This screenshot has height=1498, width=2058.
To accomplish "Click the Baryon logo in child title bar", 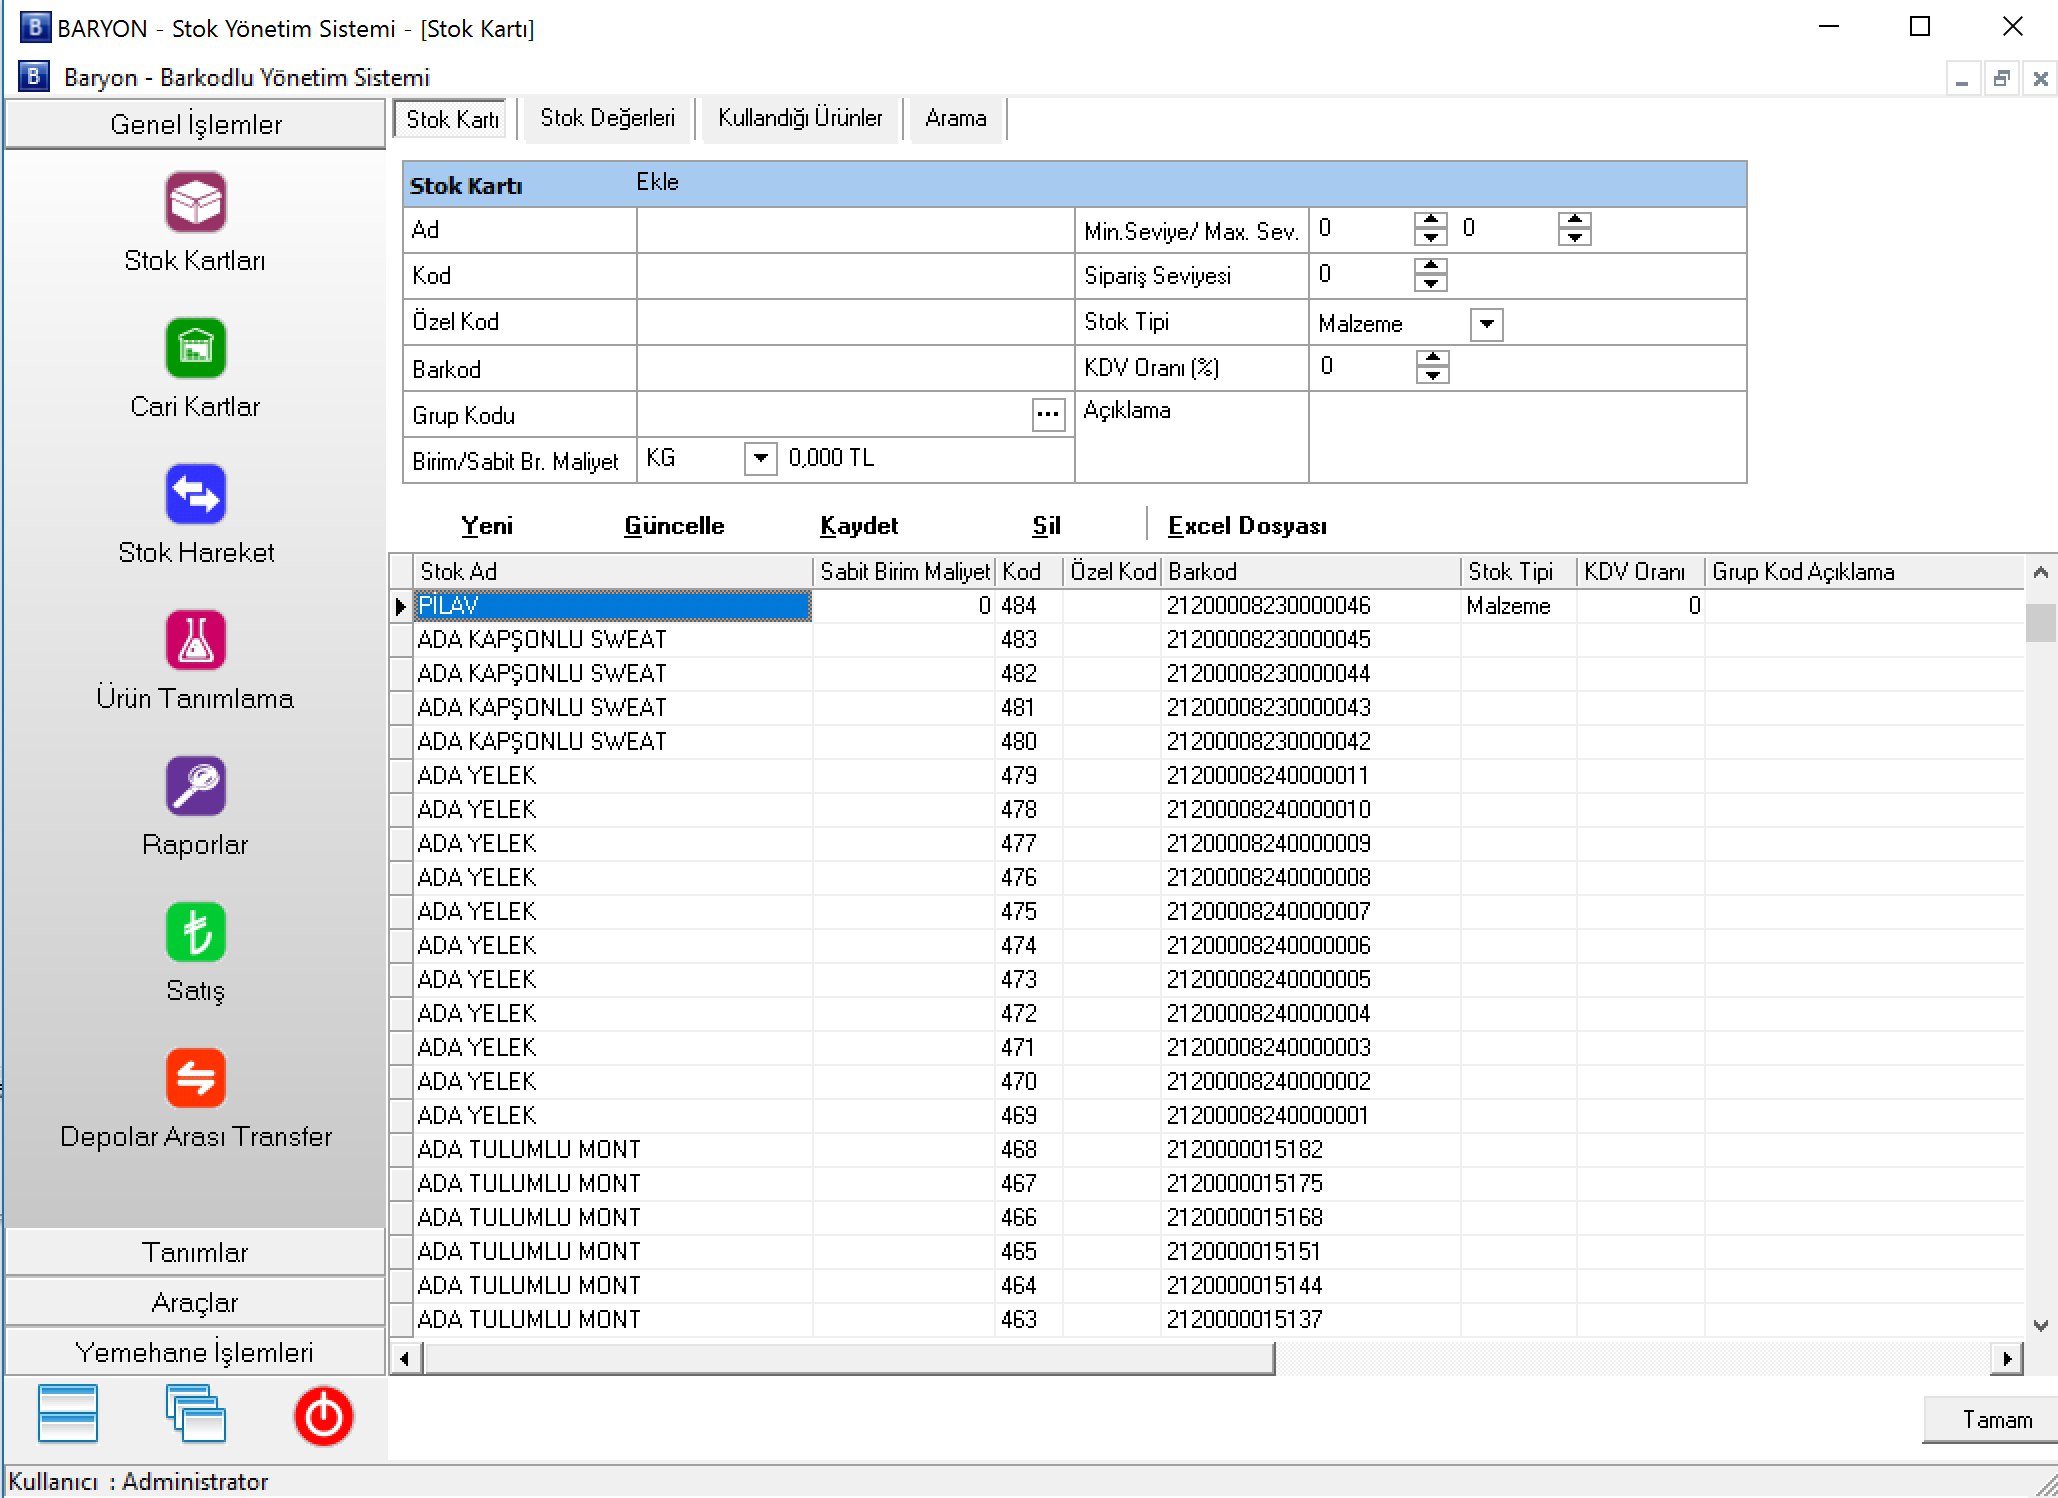I will (x=34, y=76).
